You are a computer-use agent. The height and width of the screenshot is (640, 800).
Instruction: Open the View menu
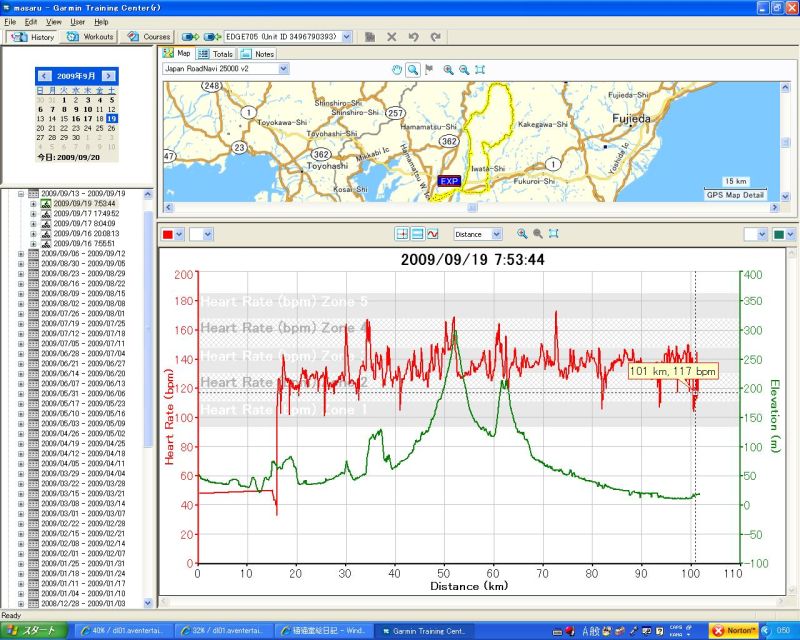[x=54, y=22]
